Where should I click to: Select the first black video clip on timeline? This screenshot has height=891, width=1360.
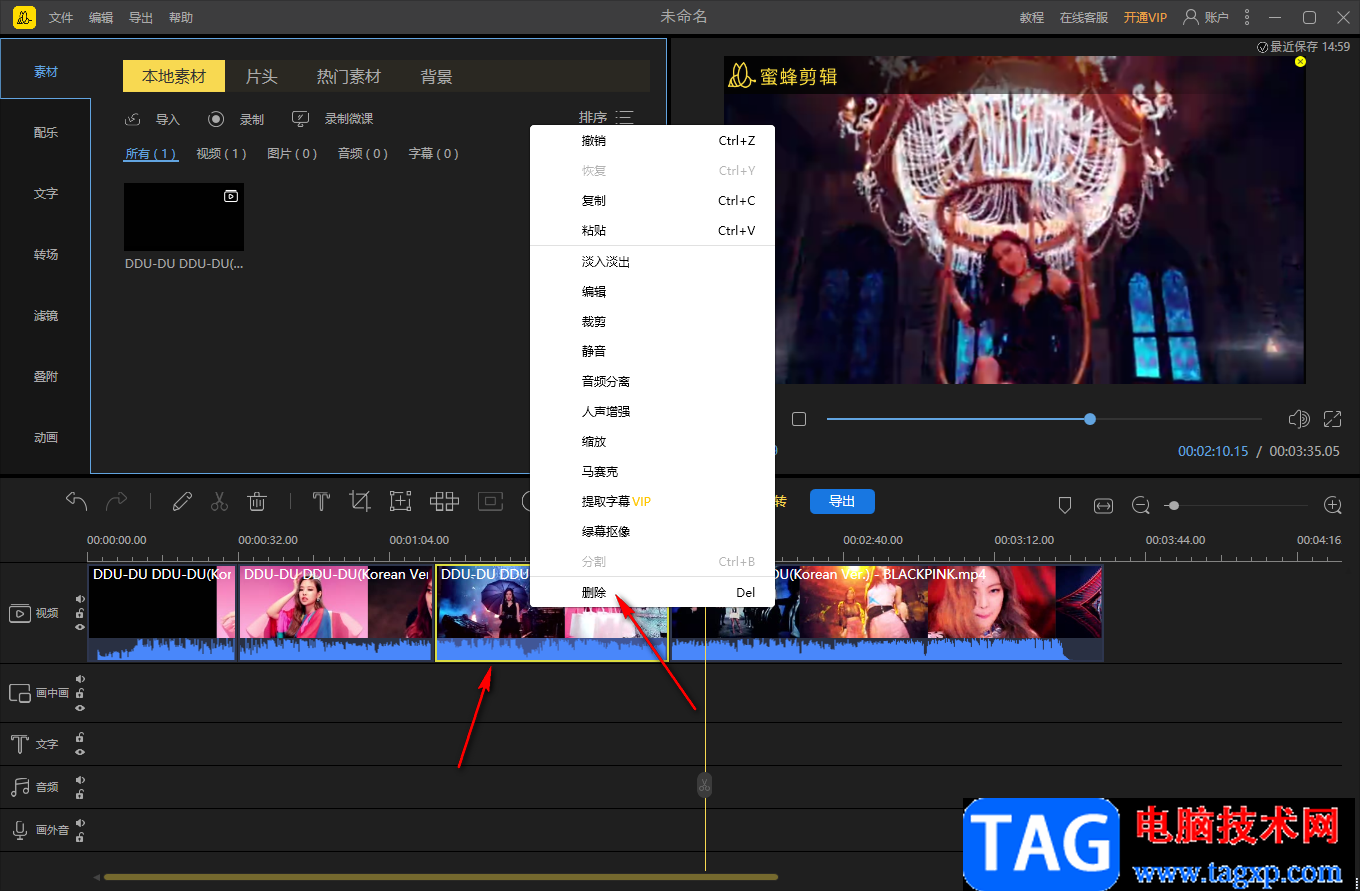point(162,614)
